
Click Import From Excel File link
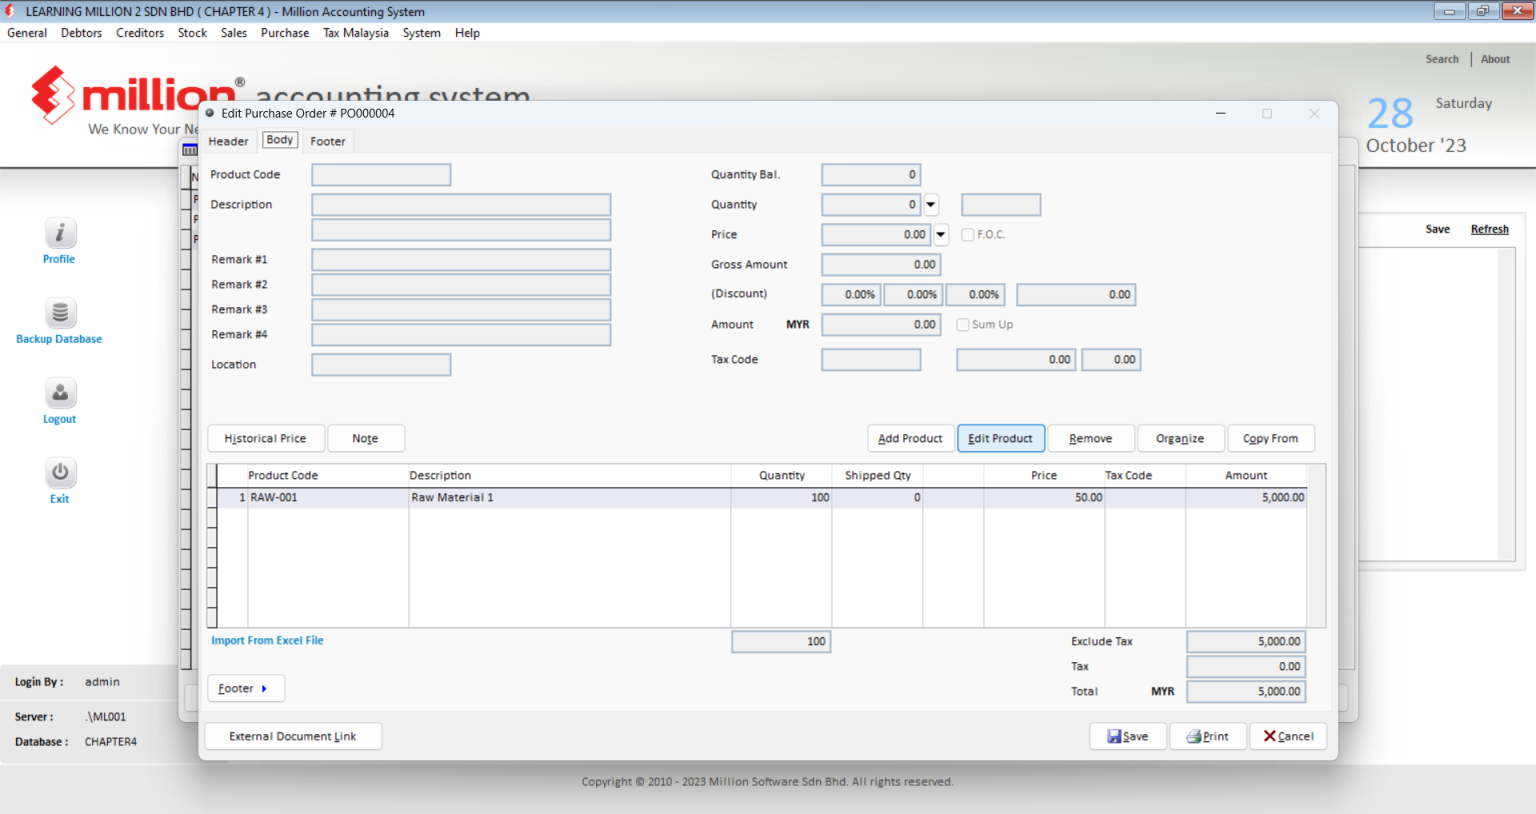267,641
